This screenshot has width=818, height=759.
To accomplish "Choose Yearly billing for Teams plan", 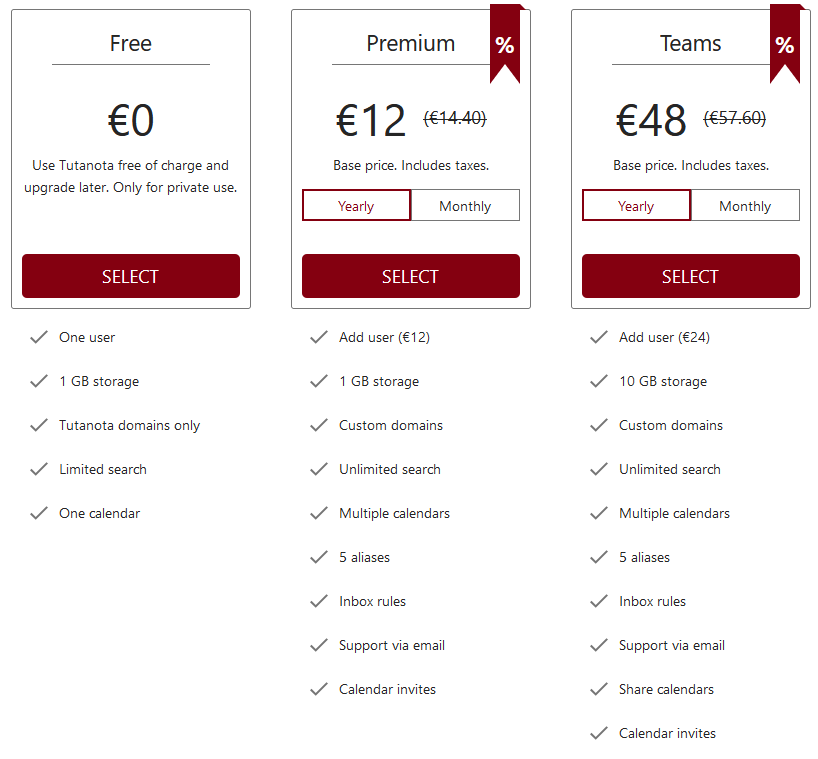I will click(x=636, y=206).
